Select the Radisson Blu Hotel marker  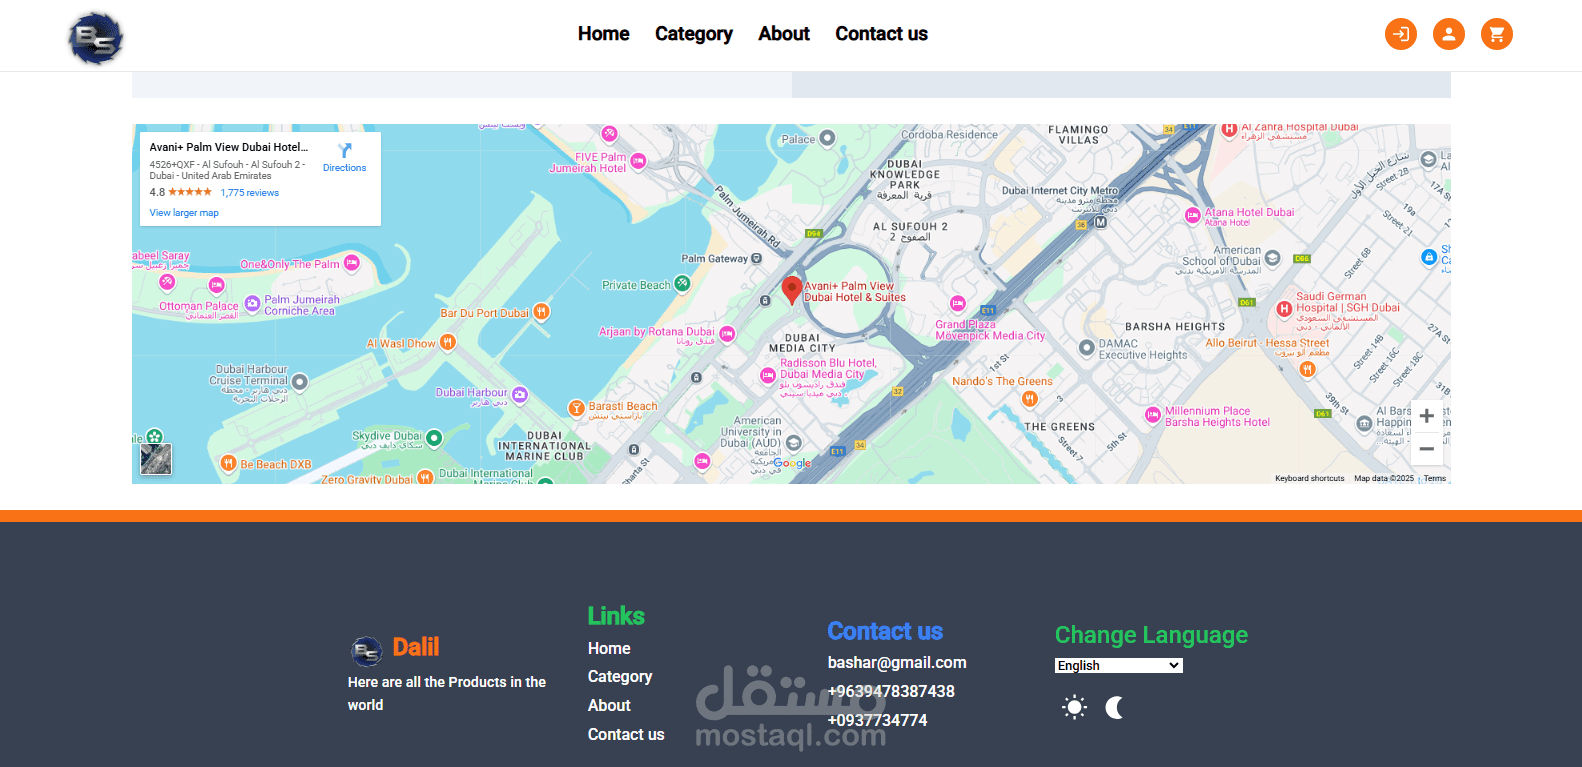(768, 375)
